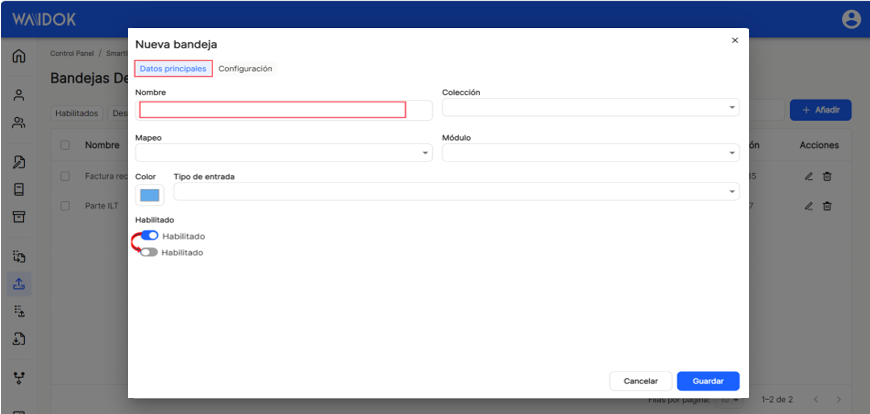Select the book-shaped sidebar icon

(x=19, y=190)
